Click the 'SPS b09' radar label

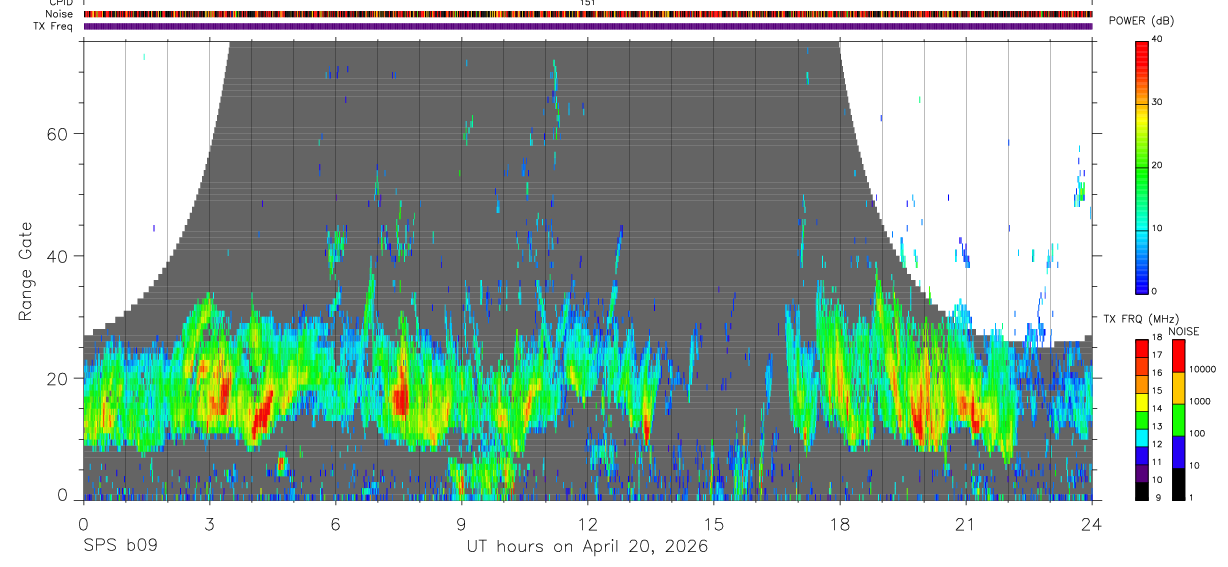pyautogui.click(x=119, y=547)
